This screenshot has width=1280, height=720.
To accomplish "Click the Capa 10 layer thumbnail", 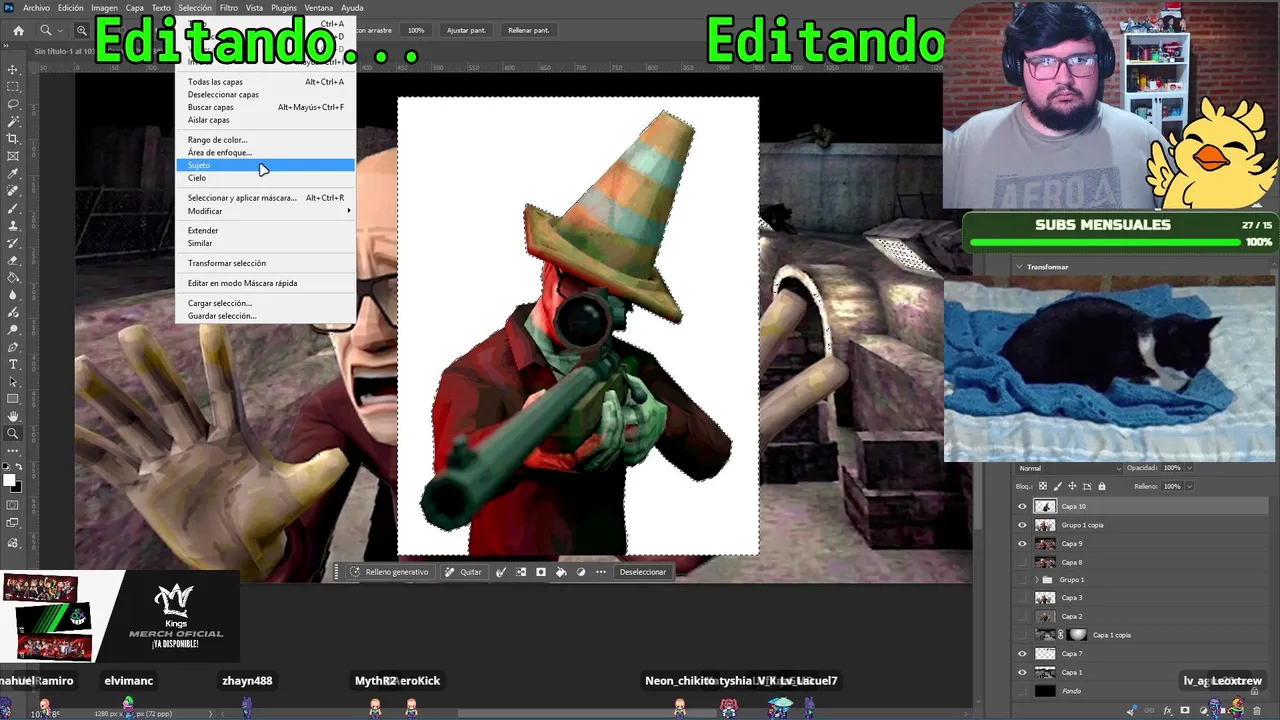I will (x=1045, y=507).
